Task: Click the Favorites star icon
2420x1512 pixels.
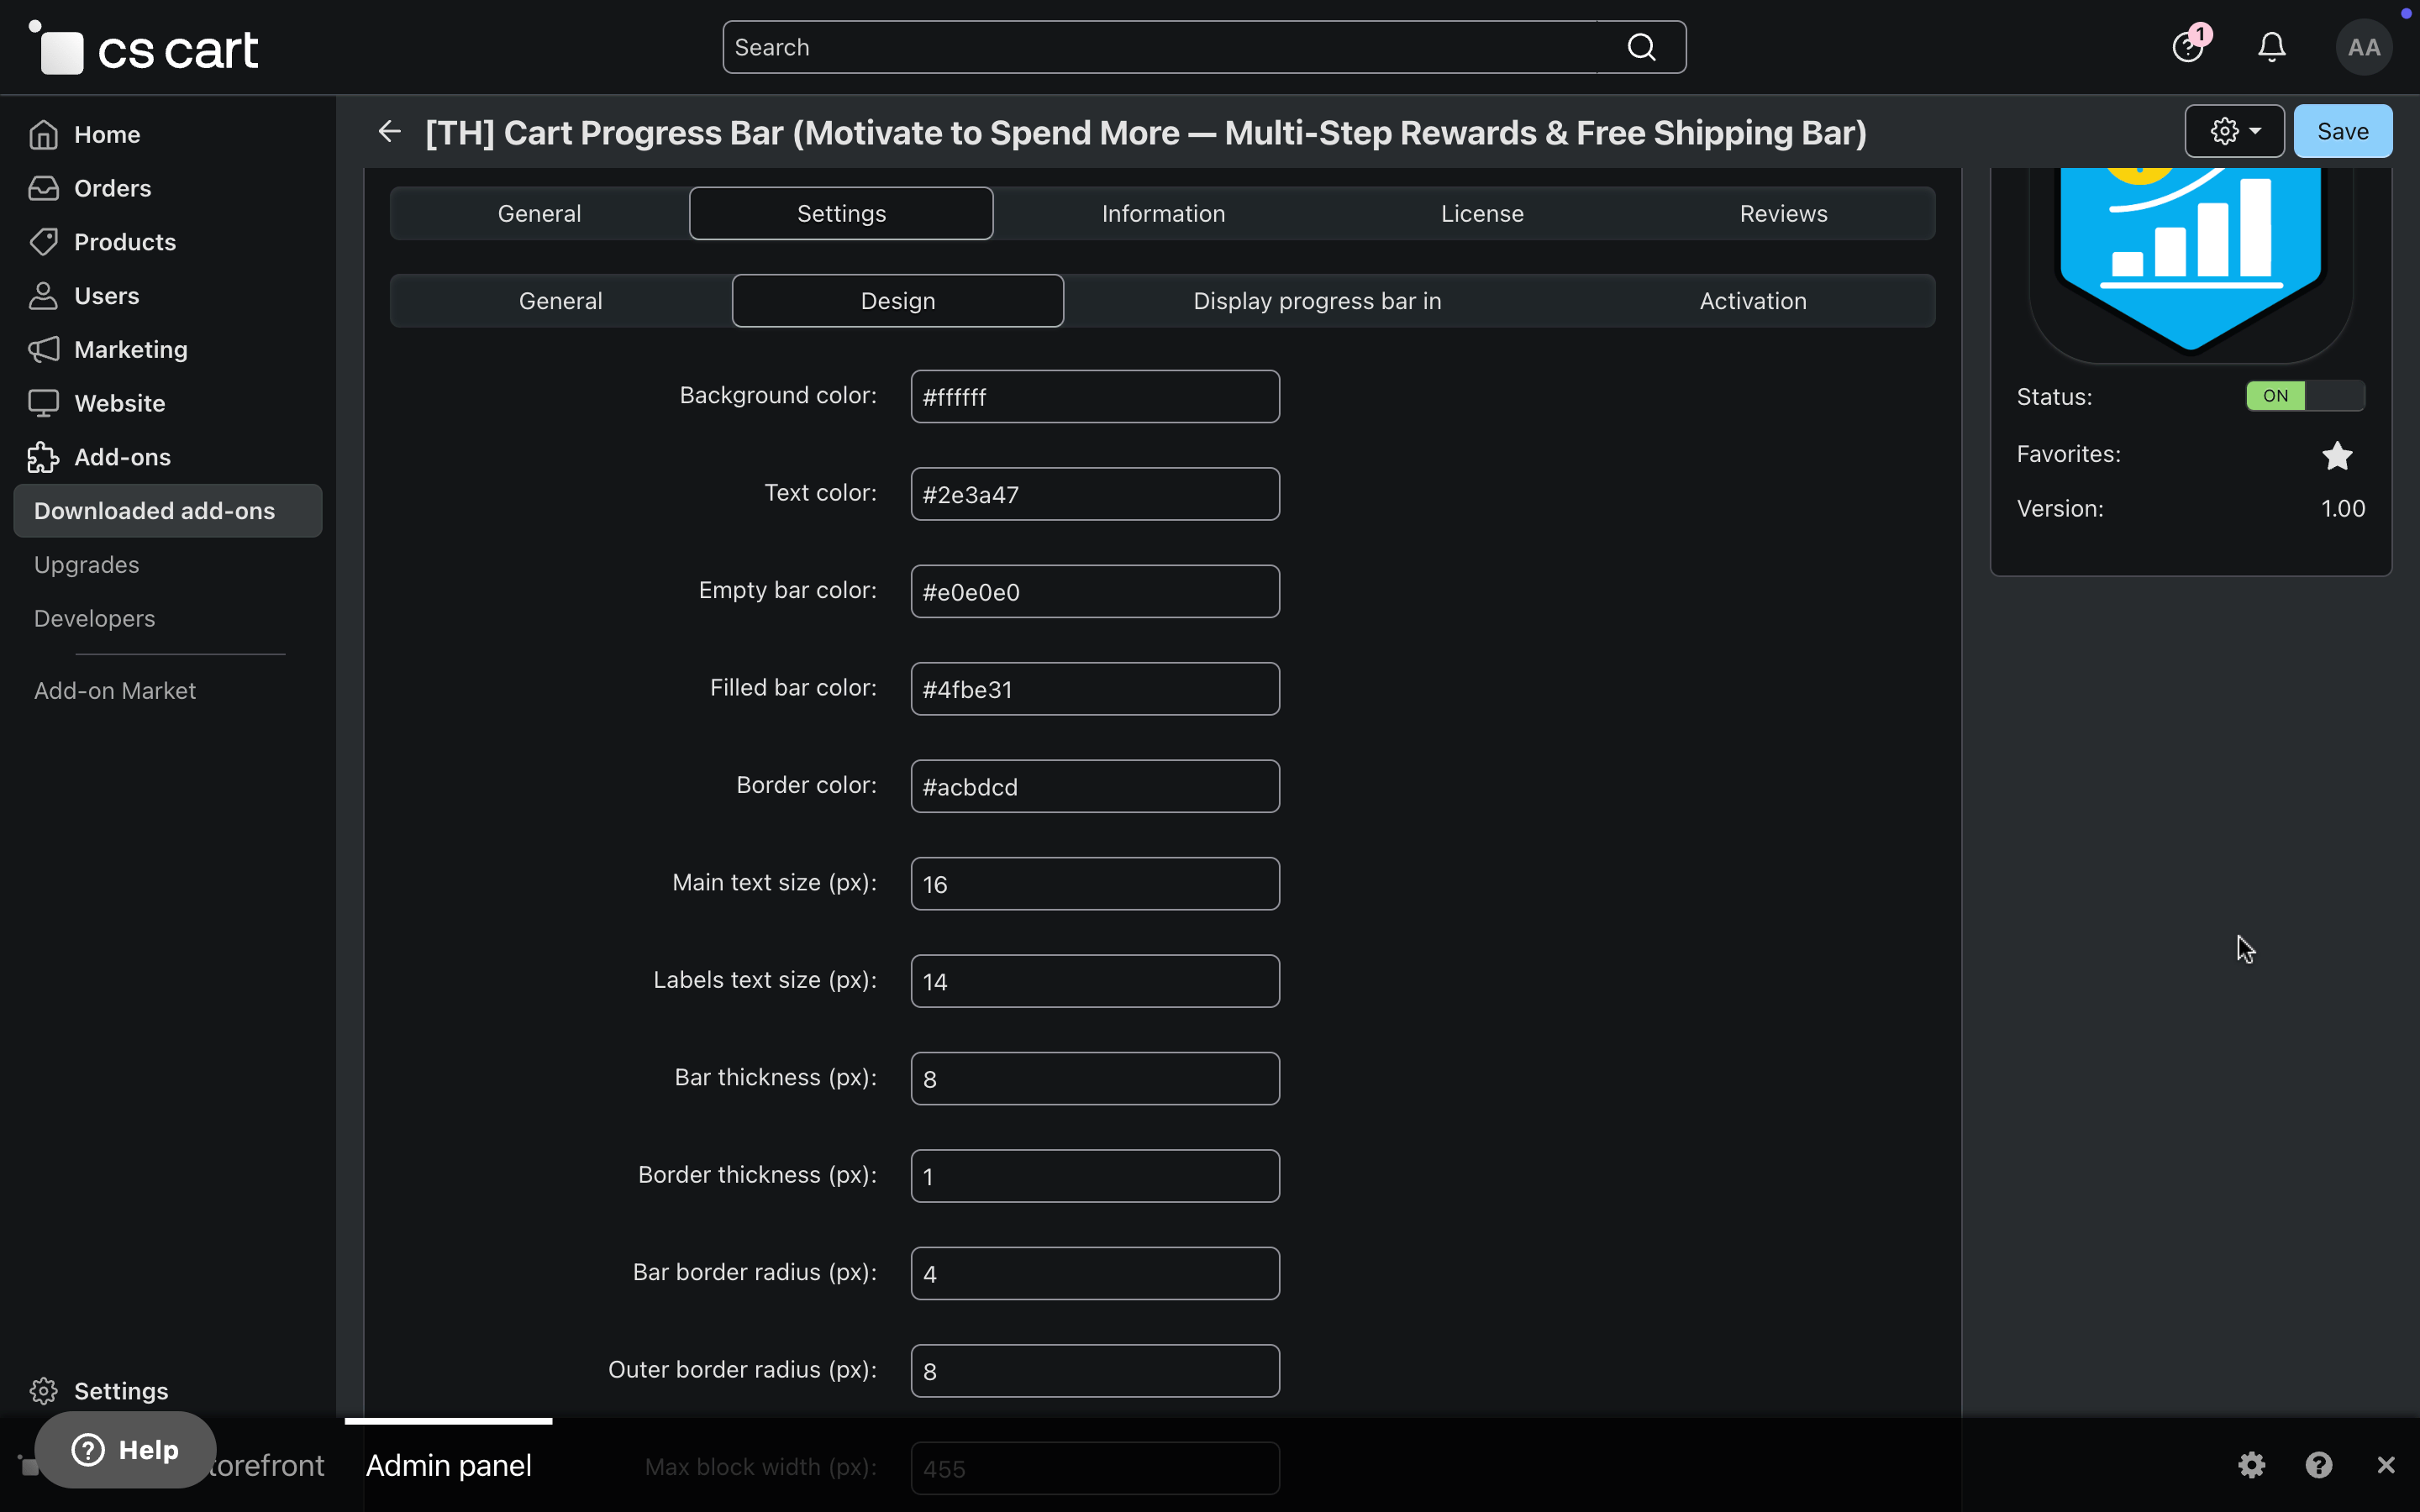Action: (2337, 456)
